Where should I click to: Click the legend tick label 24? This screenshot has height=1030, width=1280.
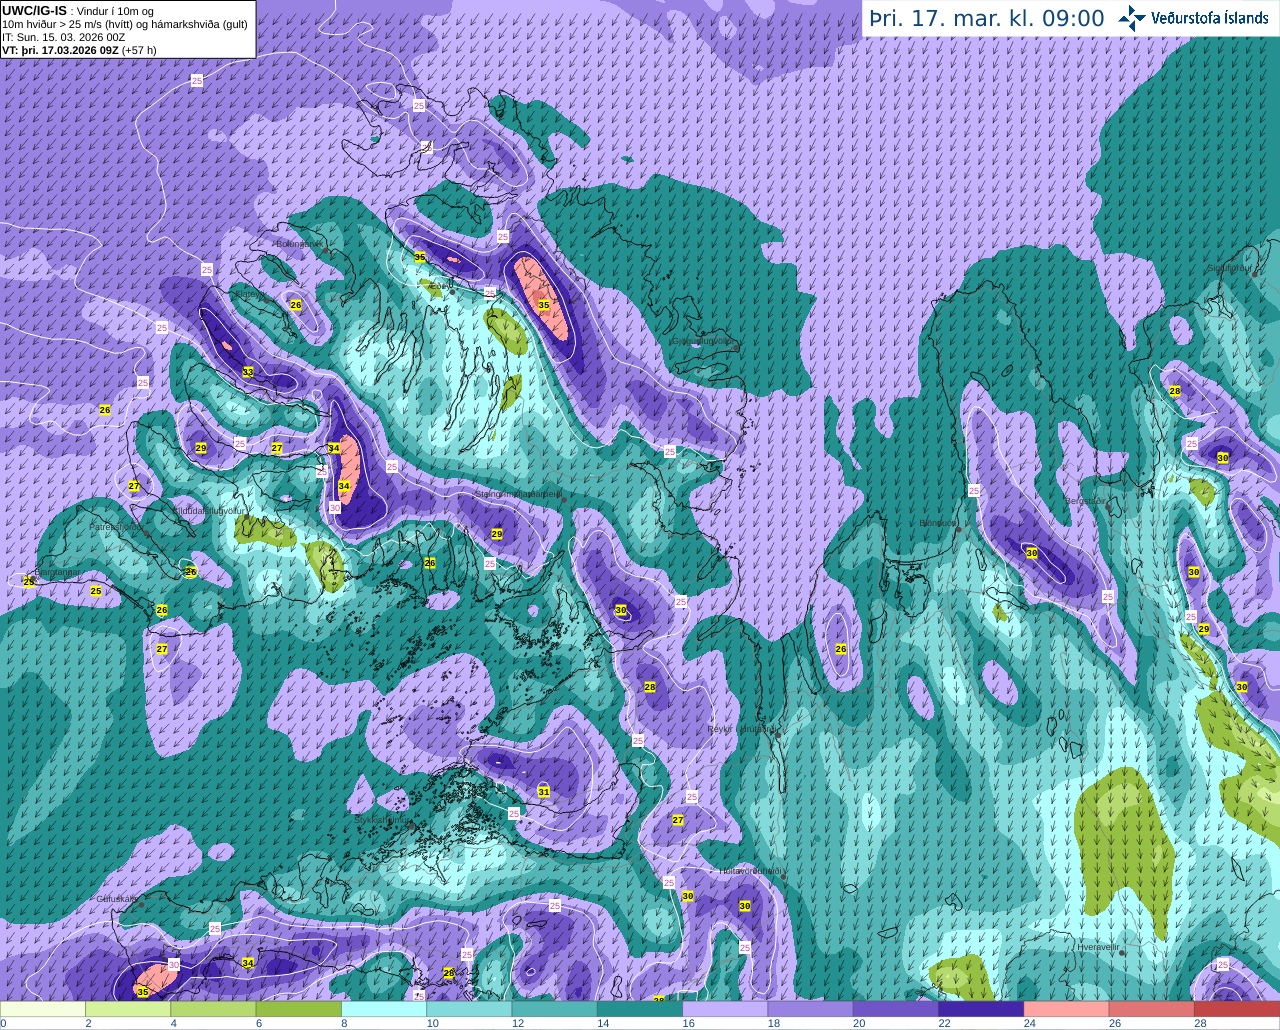[1029, 1023]
